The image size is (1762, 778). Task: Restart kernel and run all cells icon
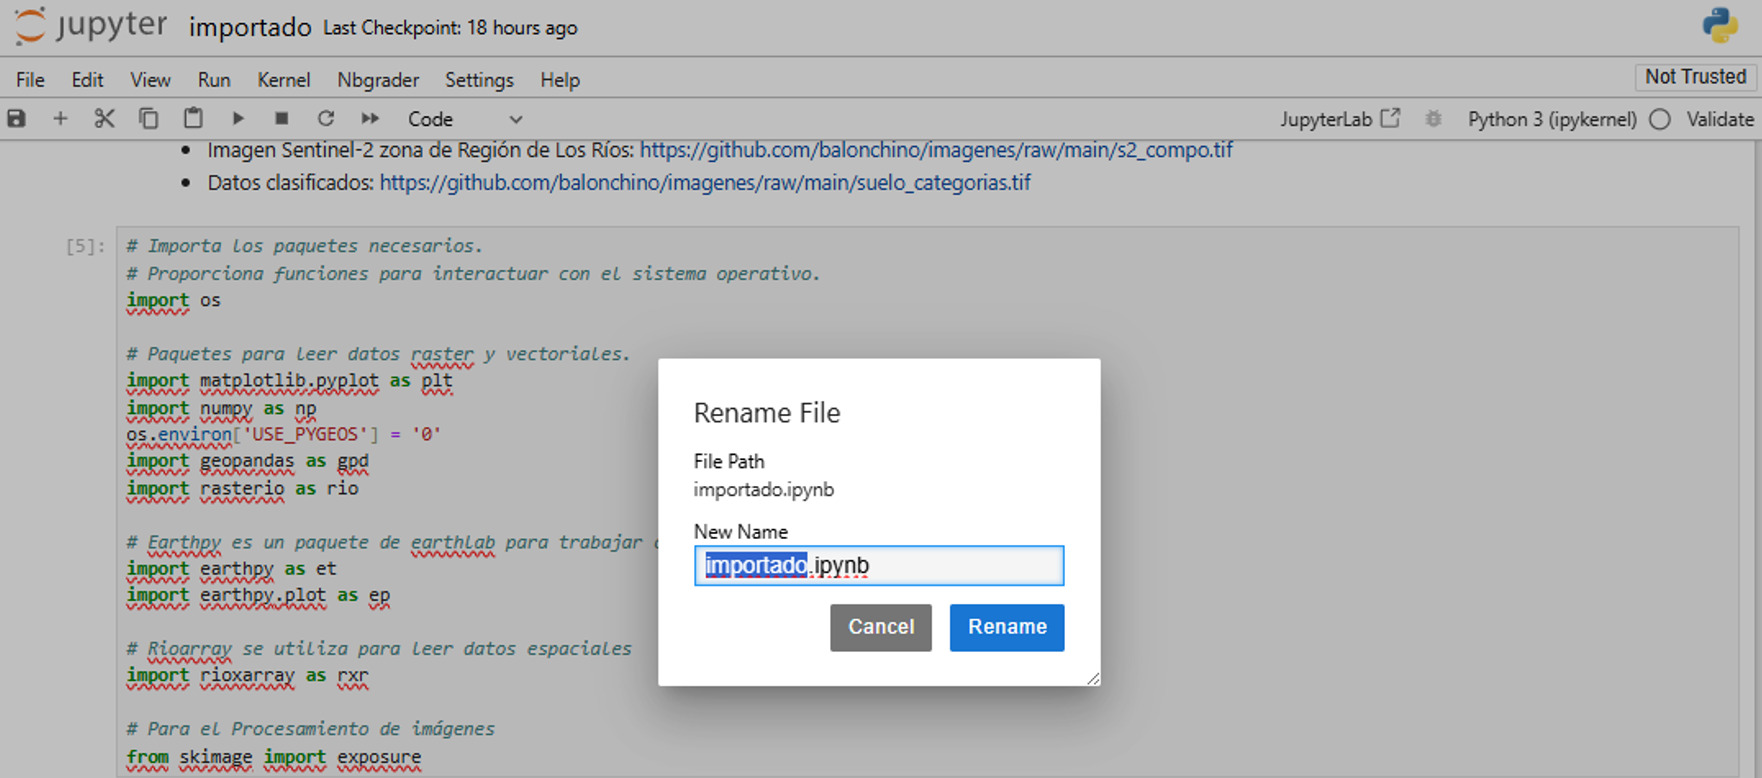click(370, 119)
